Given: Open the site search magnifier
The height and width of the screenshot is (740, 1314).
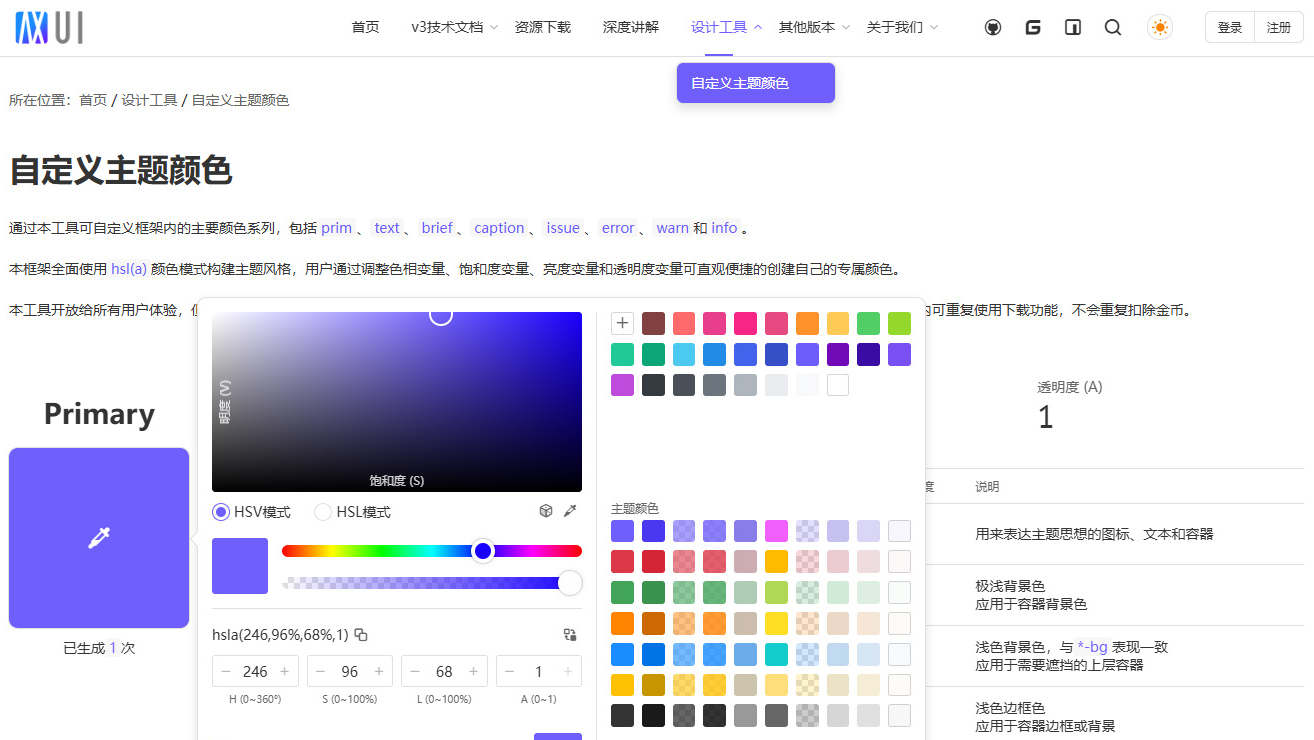Looking at the screenshot, I should pyautogui.click(x=1113, y=27).
